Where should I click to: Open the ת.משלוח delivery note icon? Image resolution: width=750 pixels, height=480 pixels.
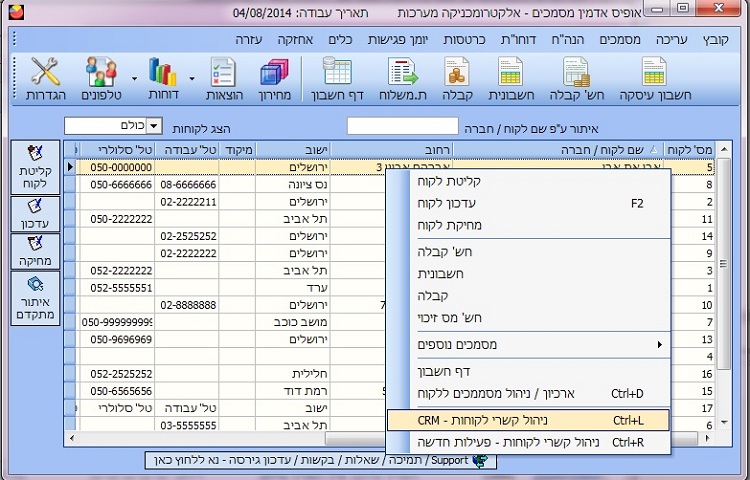click(403, 78)
